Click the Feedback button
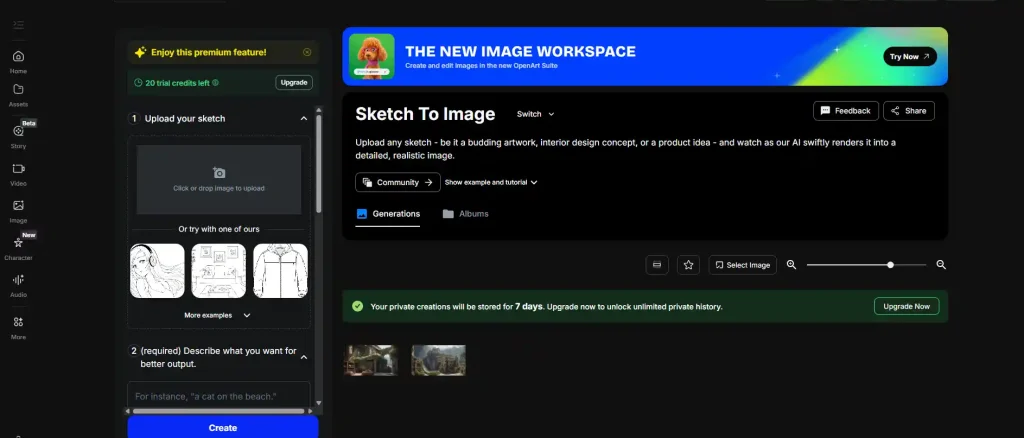Image resolution: width=1024 pixels, height=438 pixels. [x=846, y=111]
